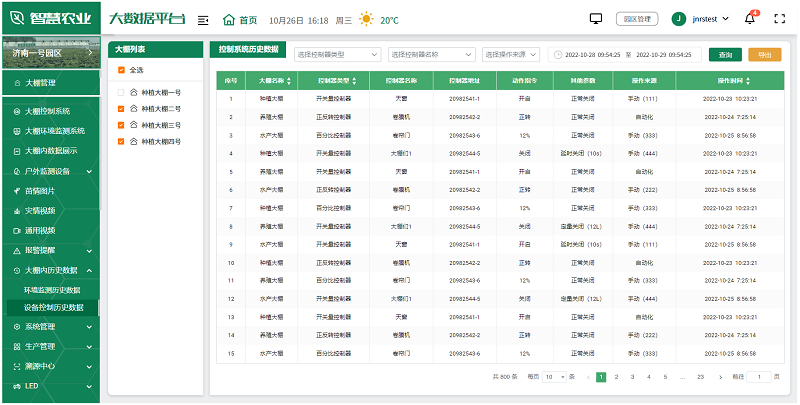The width and height of the screenshot is (800, 405).
Task: Open 选择控制器类型 dropdown
Action: [337, 54]
